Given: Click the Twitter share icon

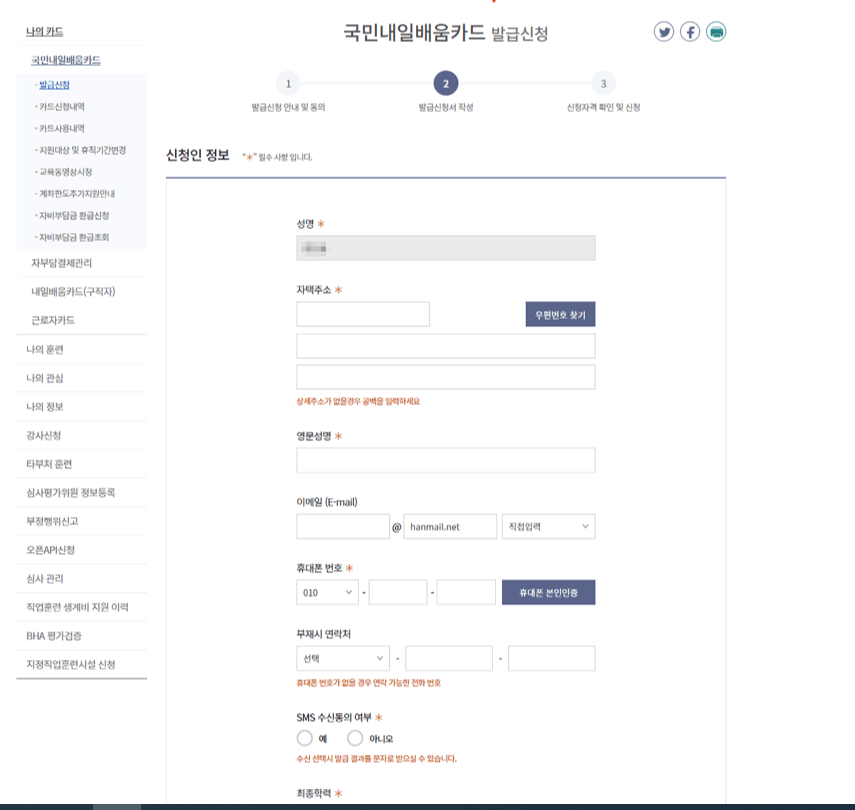Looking at the screenshot, I should [x=662, y=30].
